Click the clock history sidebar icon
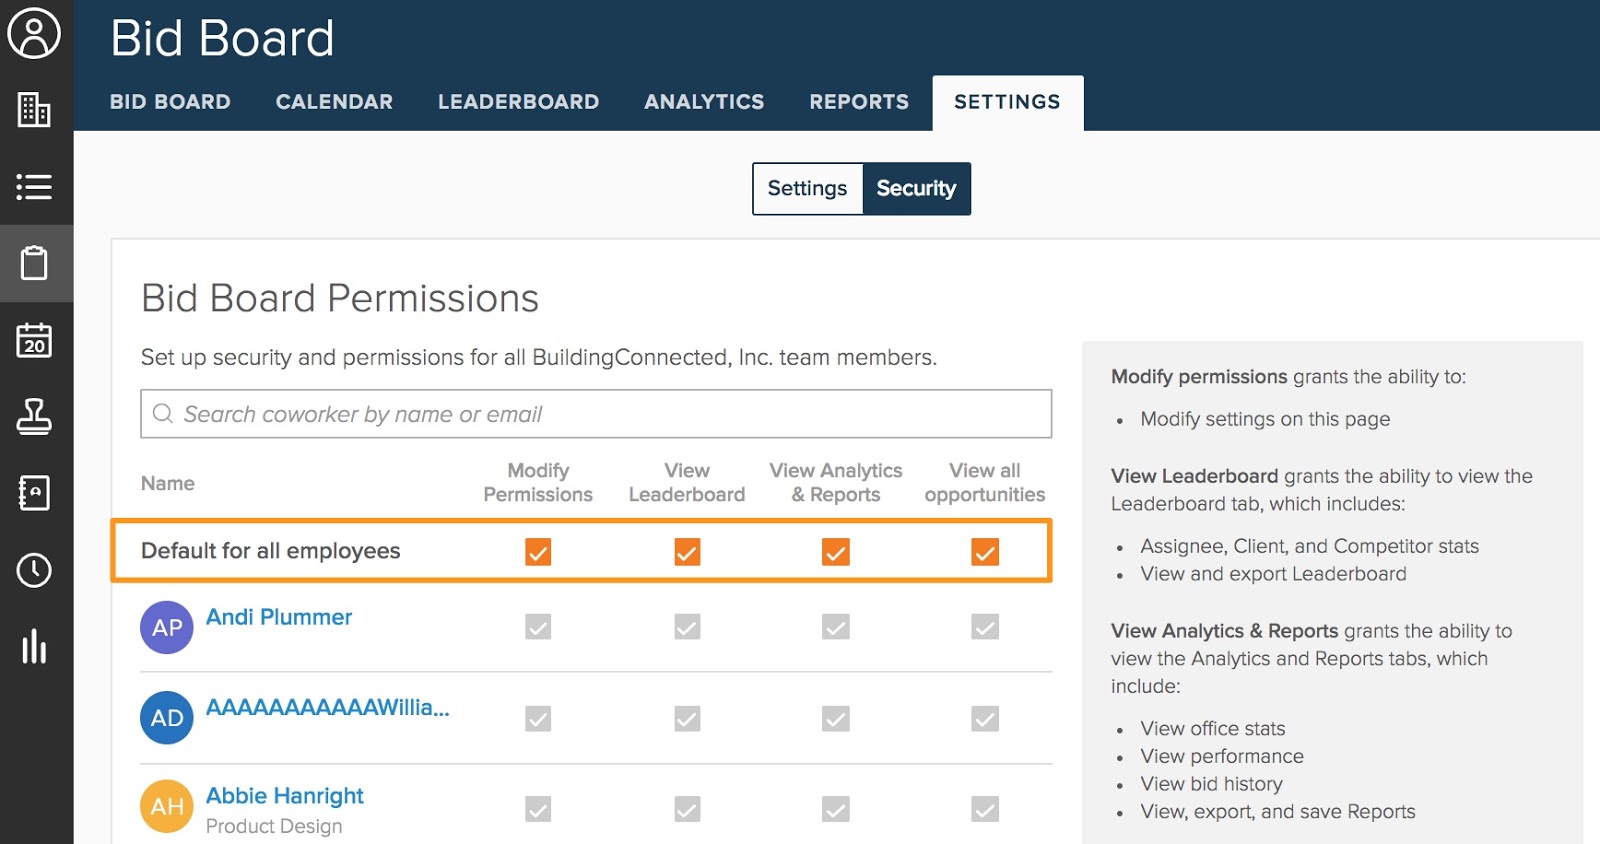The height and width of the screenshot is (844, 1600). coord(35,570)
